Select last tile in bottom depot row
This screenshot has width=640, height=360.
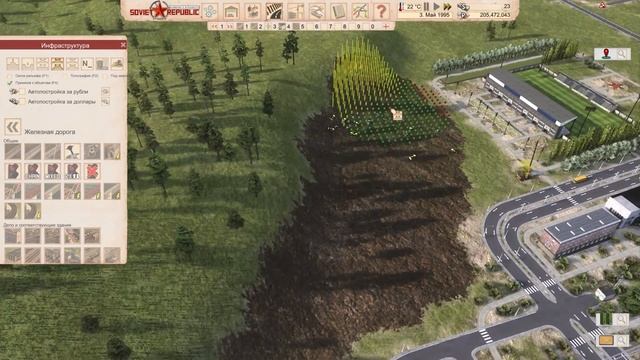[x=112, y=256]
